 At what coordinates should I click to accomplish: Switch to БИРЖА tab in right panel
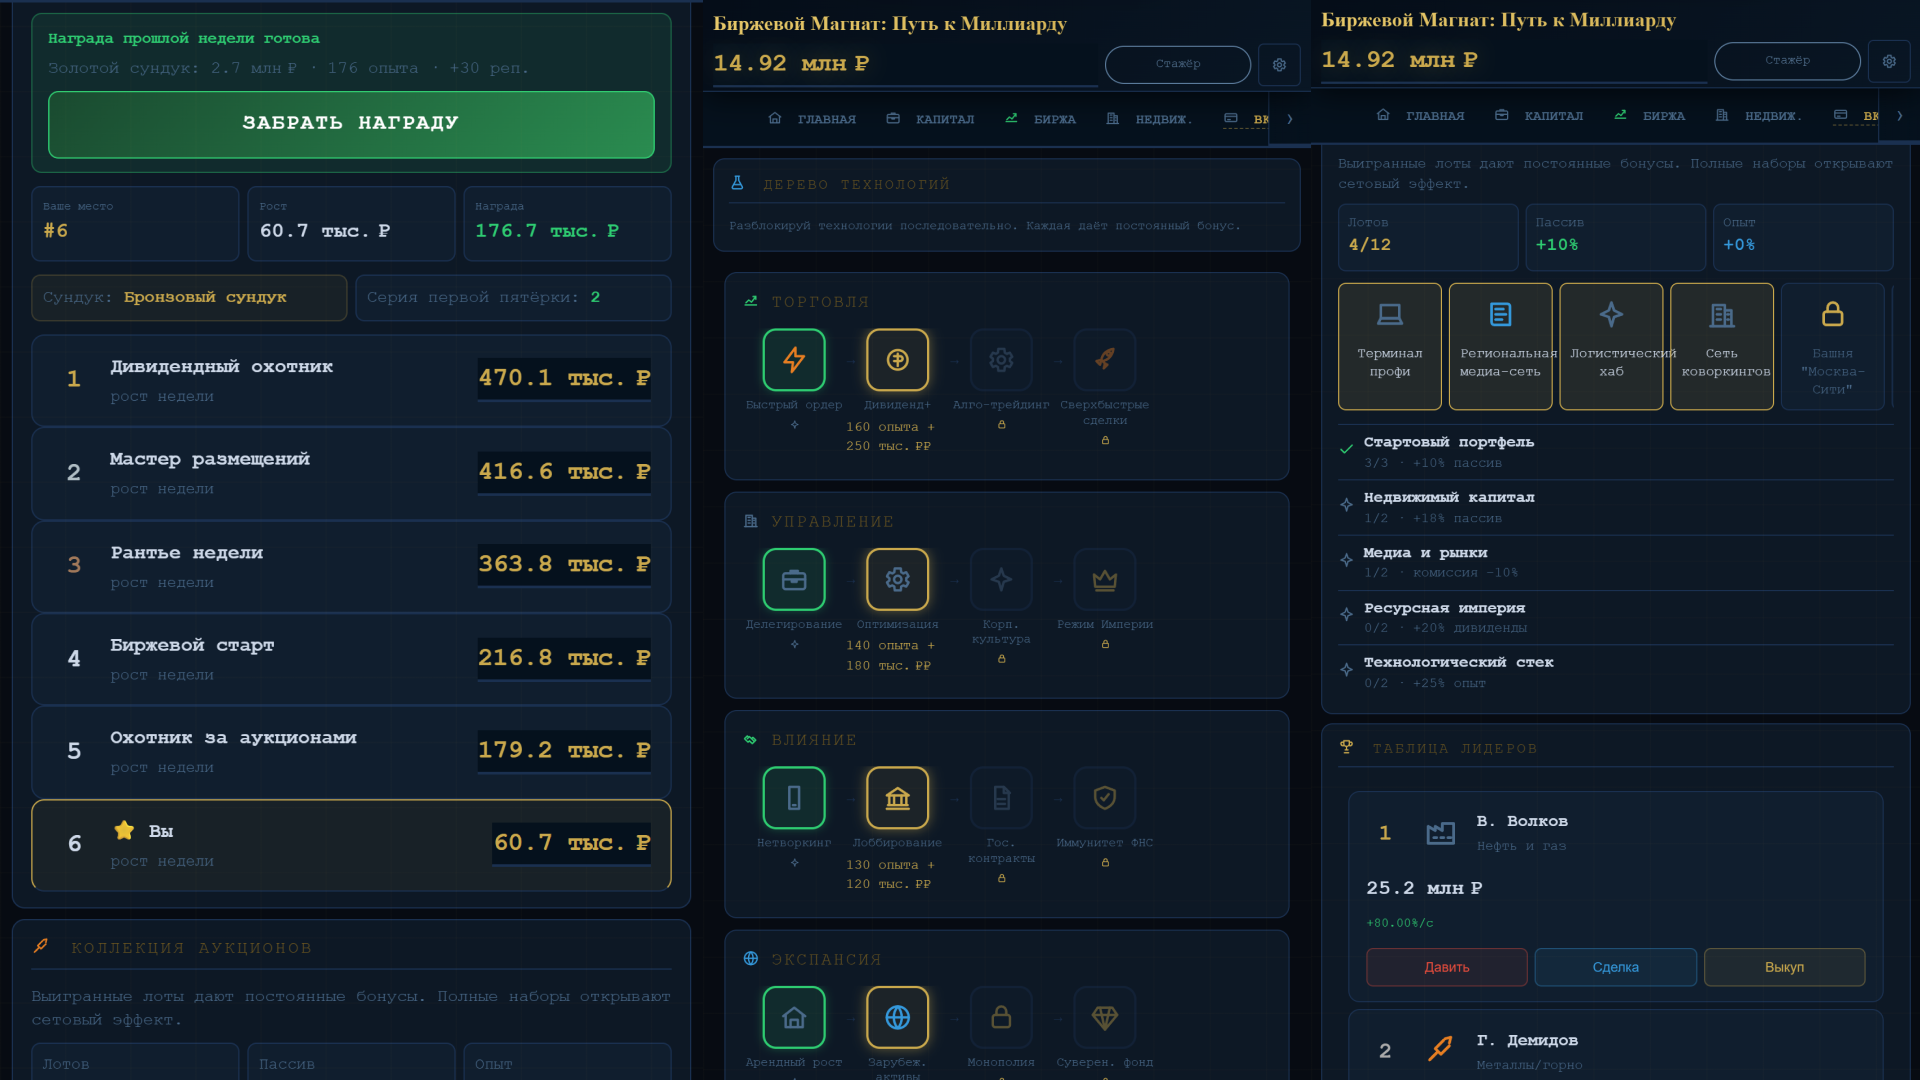click(x=1650, y=116)
